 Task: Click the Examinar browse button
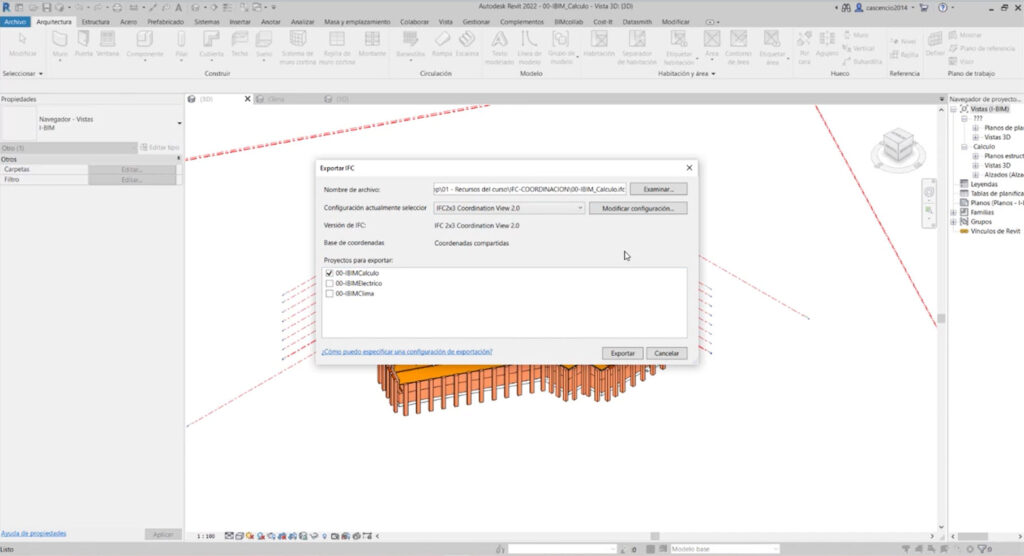click(x=657, y=189)
